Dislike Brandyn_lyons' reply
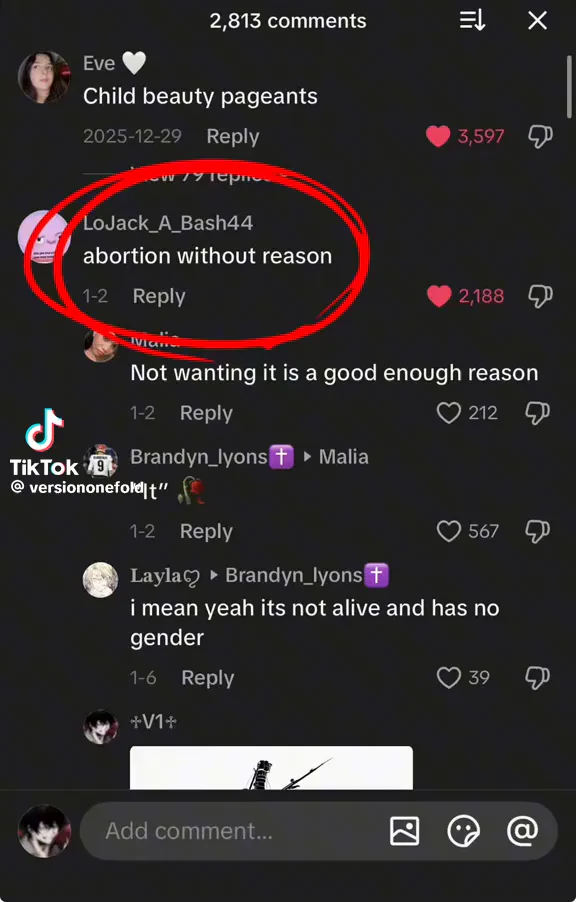The width and height of the screenshot is (576, 902). (x=537, y=531)
